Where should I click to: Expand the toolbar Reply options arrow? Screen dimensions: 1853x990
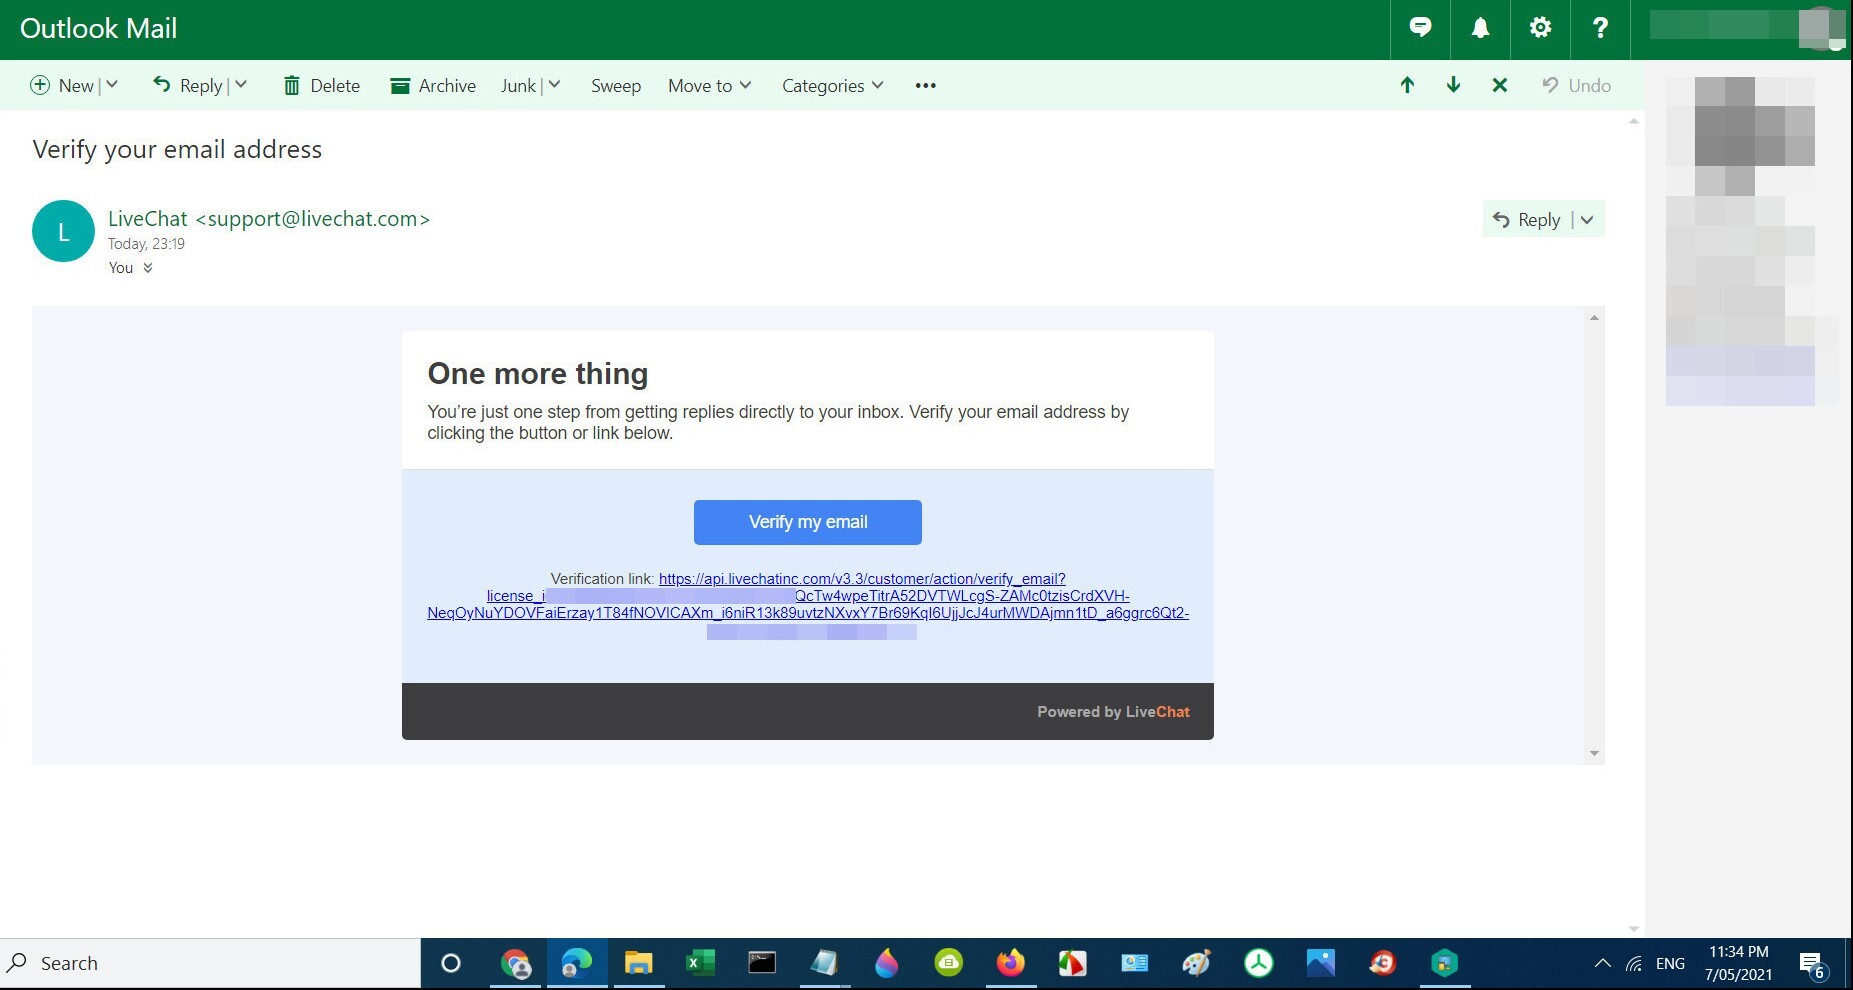(241, 85)
